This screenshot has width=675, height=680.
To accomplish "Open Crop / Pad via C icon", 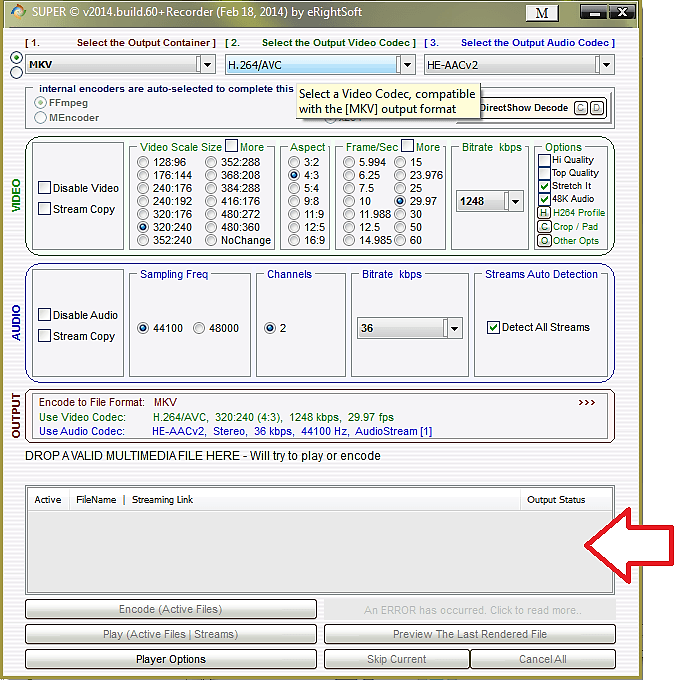I will click(x=544, y=227).
